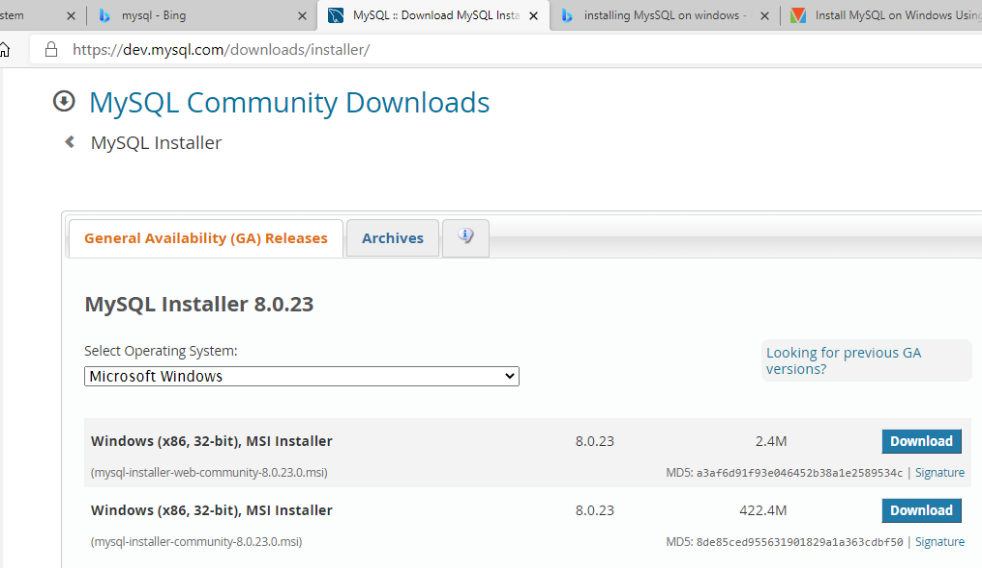
Task: Close the MySQL :: Download MySQL Installer tab
Action: (533, 16)
